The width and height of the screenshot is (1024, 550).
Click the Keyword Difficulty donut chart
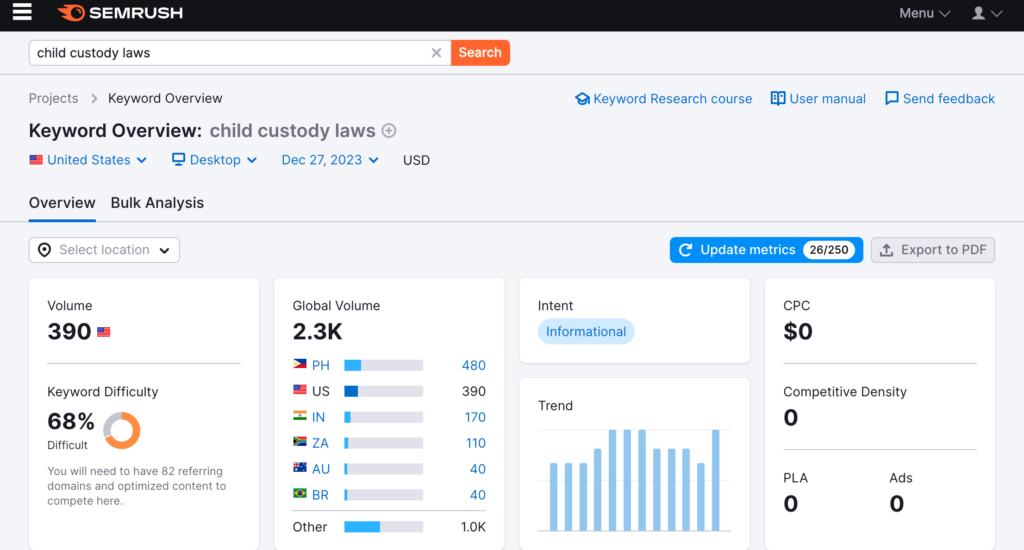point(122,430)
